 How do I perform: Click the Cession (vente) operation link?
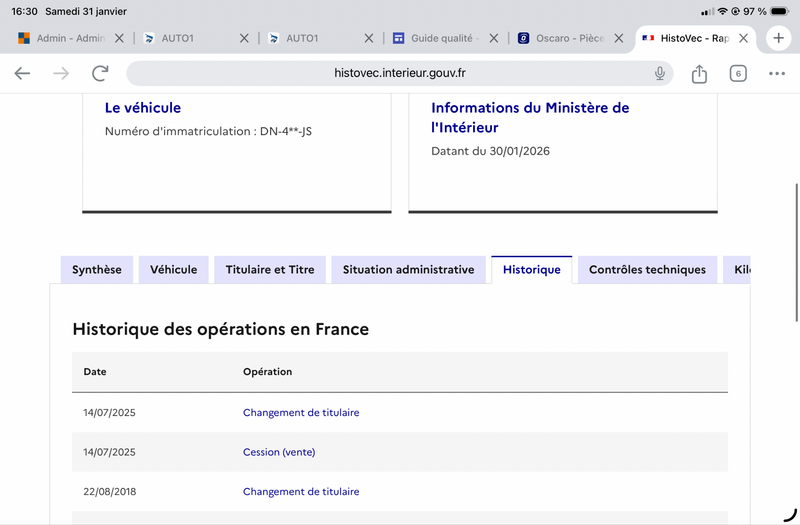click(279, 452)
